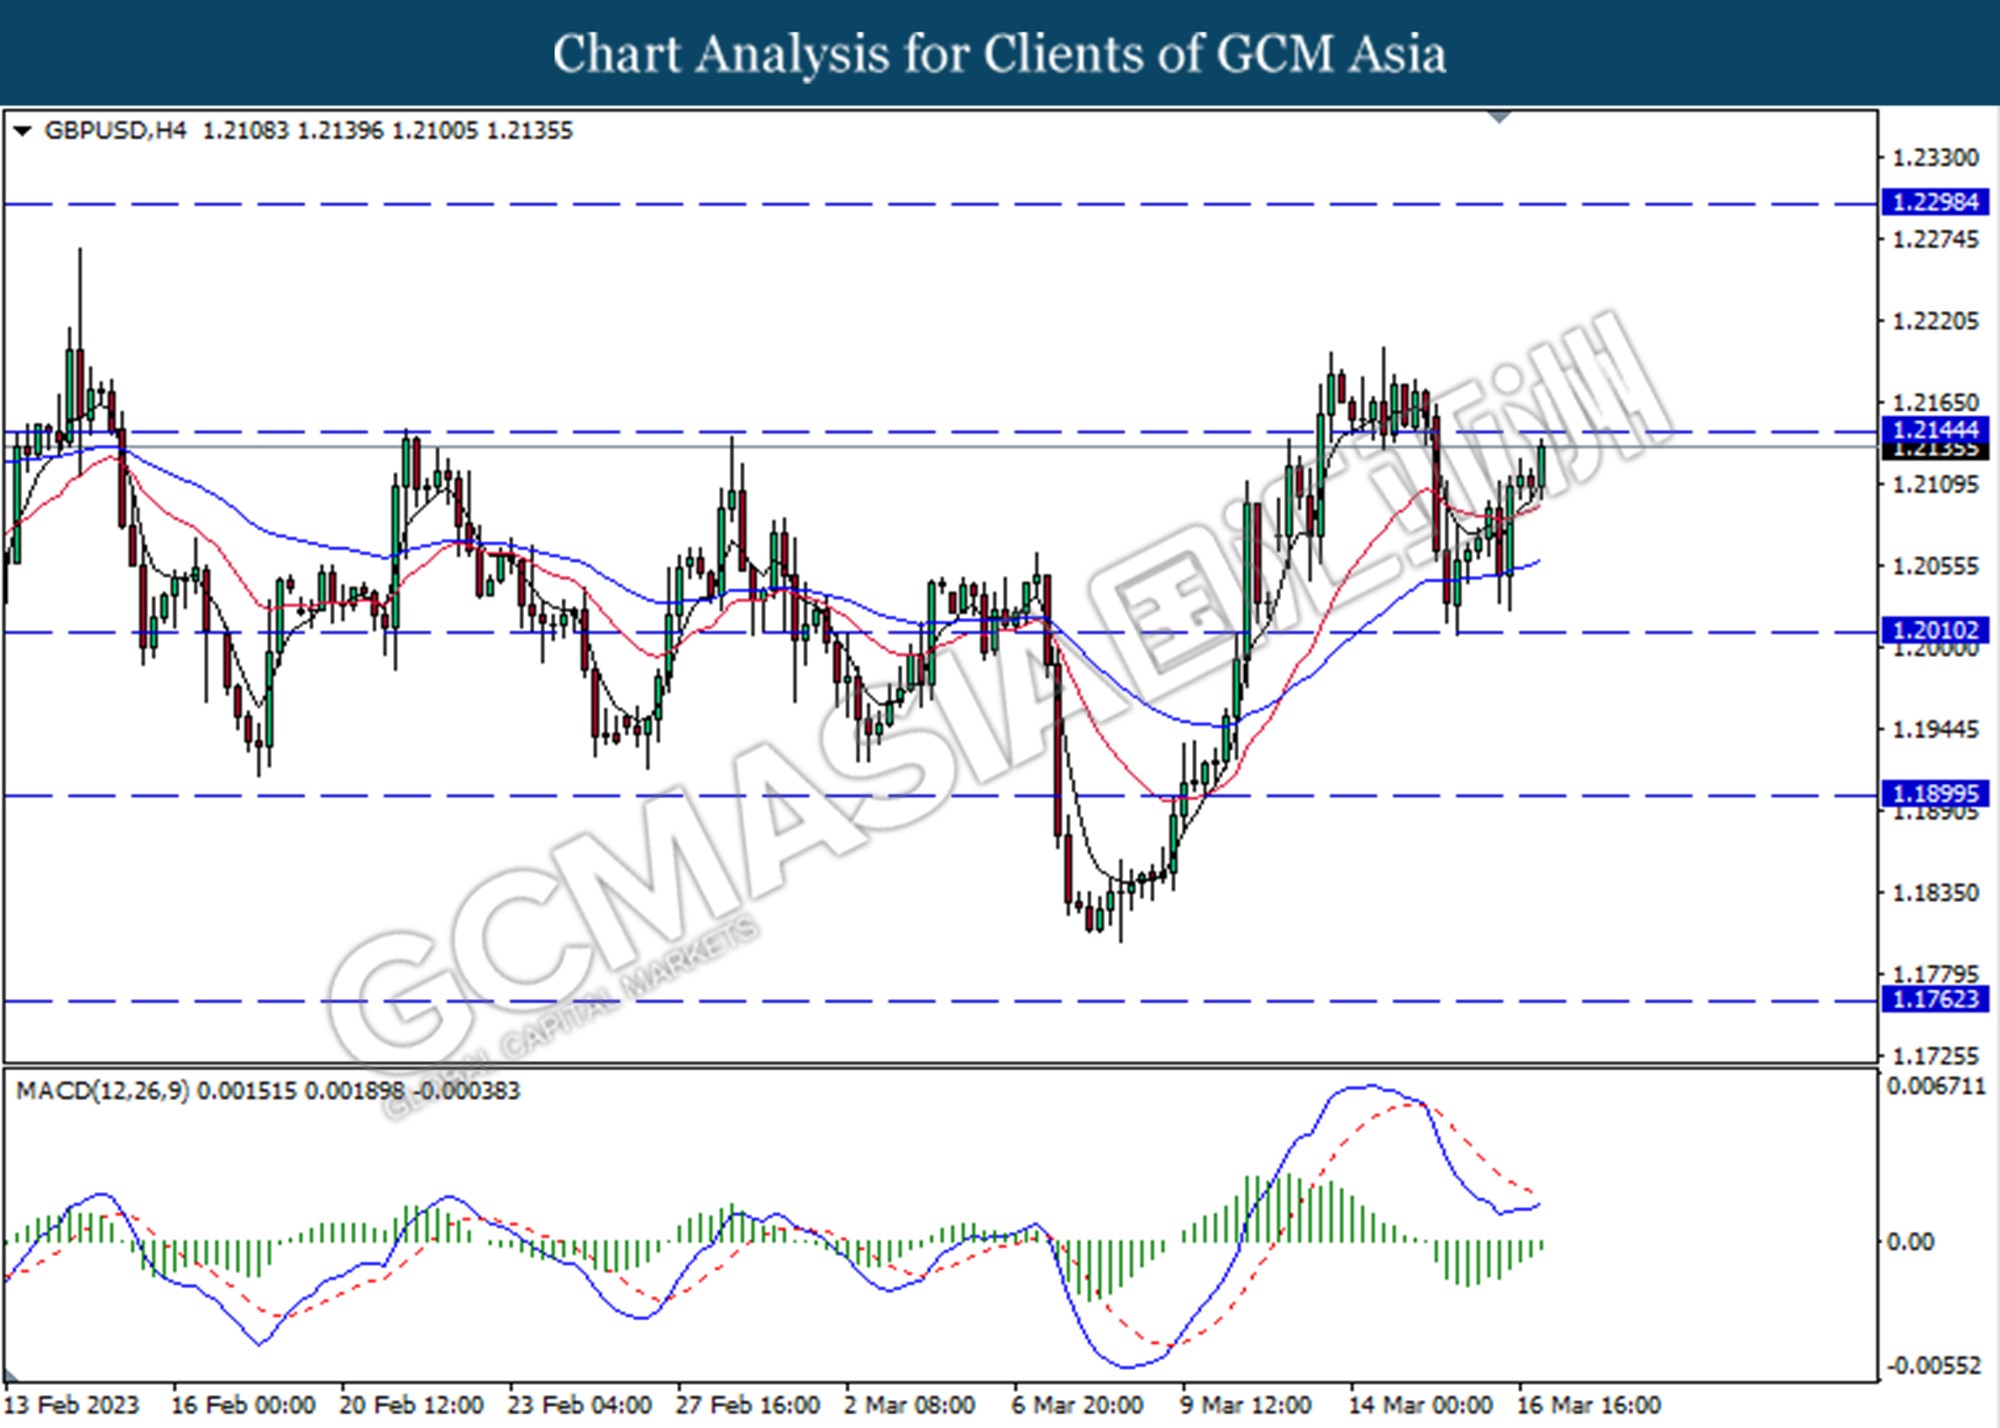
Task: Click the 16 Feb 00:00 time label
Action: [243, 1405]
